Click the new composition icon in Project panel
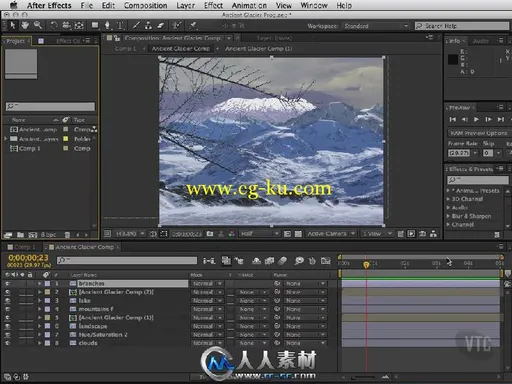The width and height of the screenshot is (512, 384). point(32,235)
